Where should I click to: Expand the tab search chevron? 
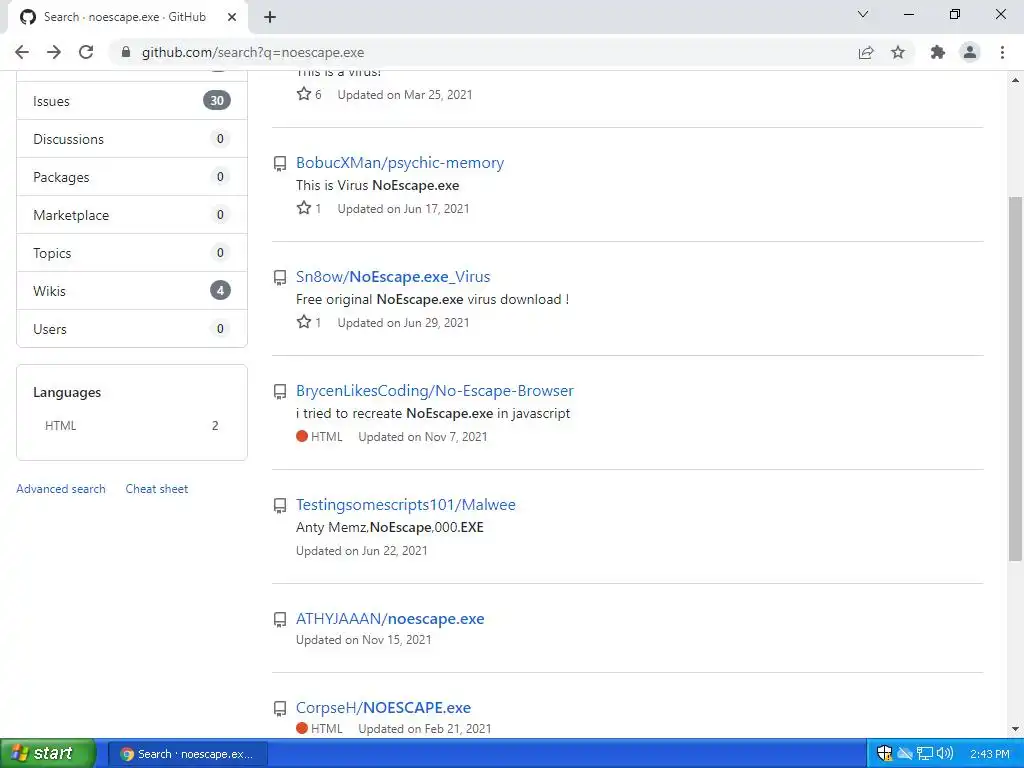(x=863, y=14)
